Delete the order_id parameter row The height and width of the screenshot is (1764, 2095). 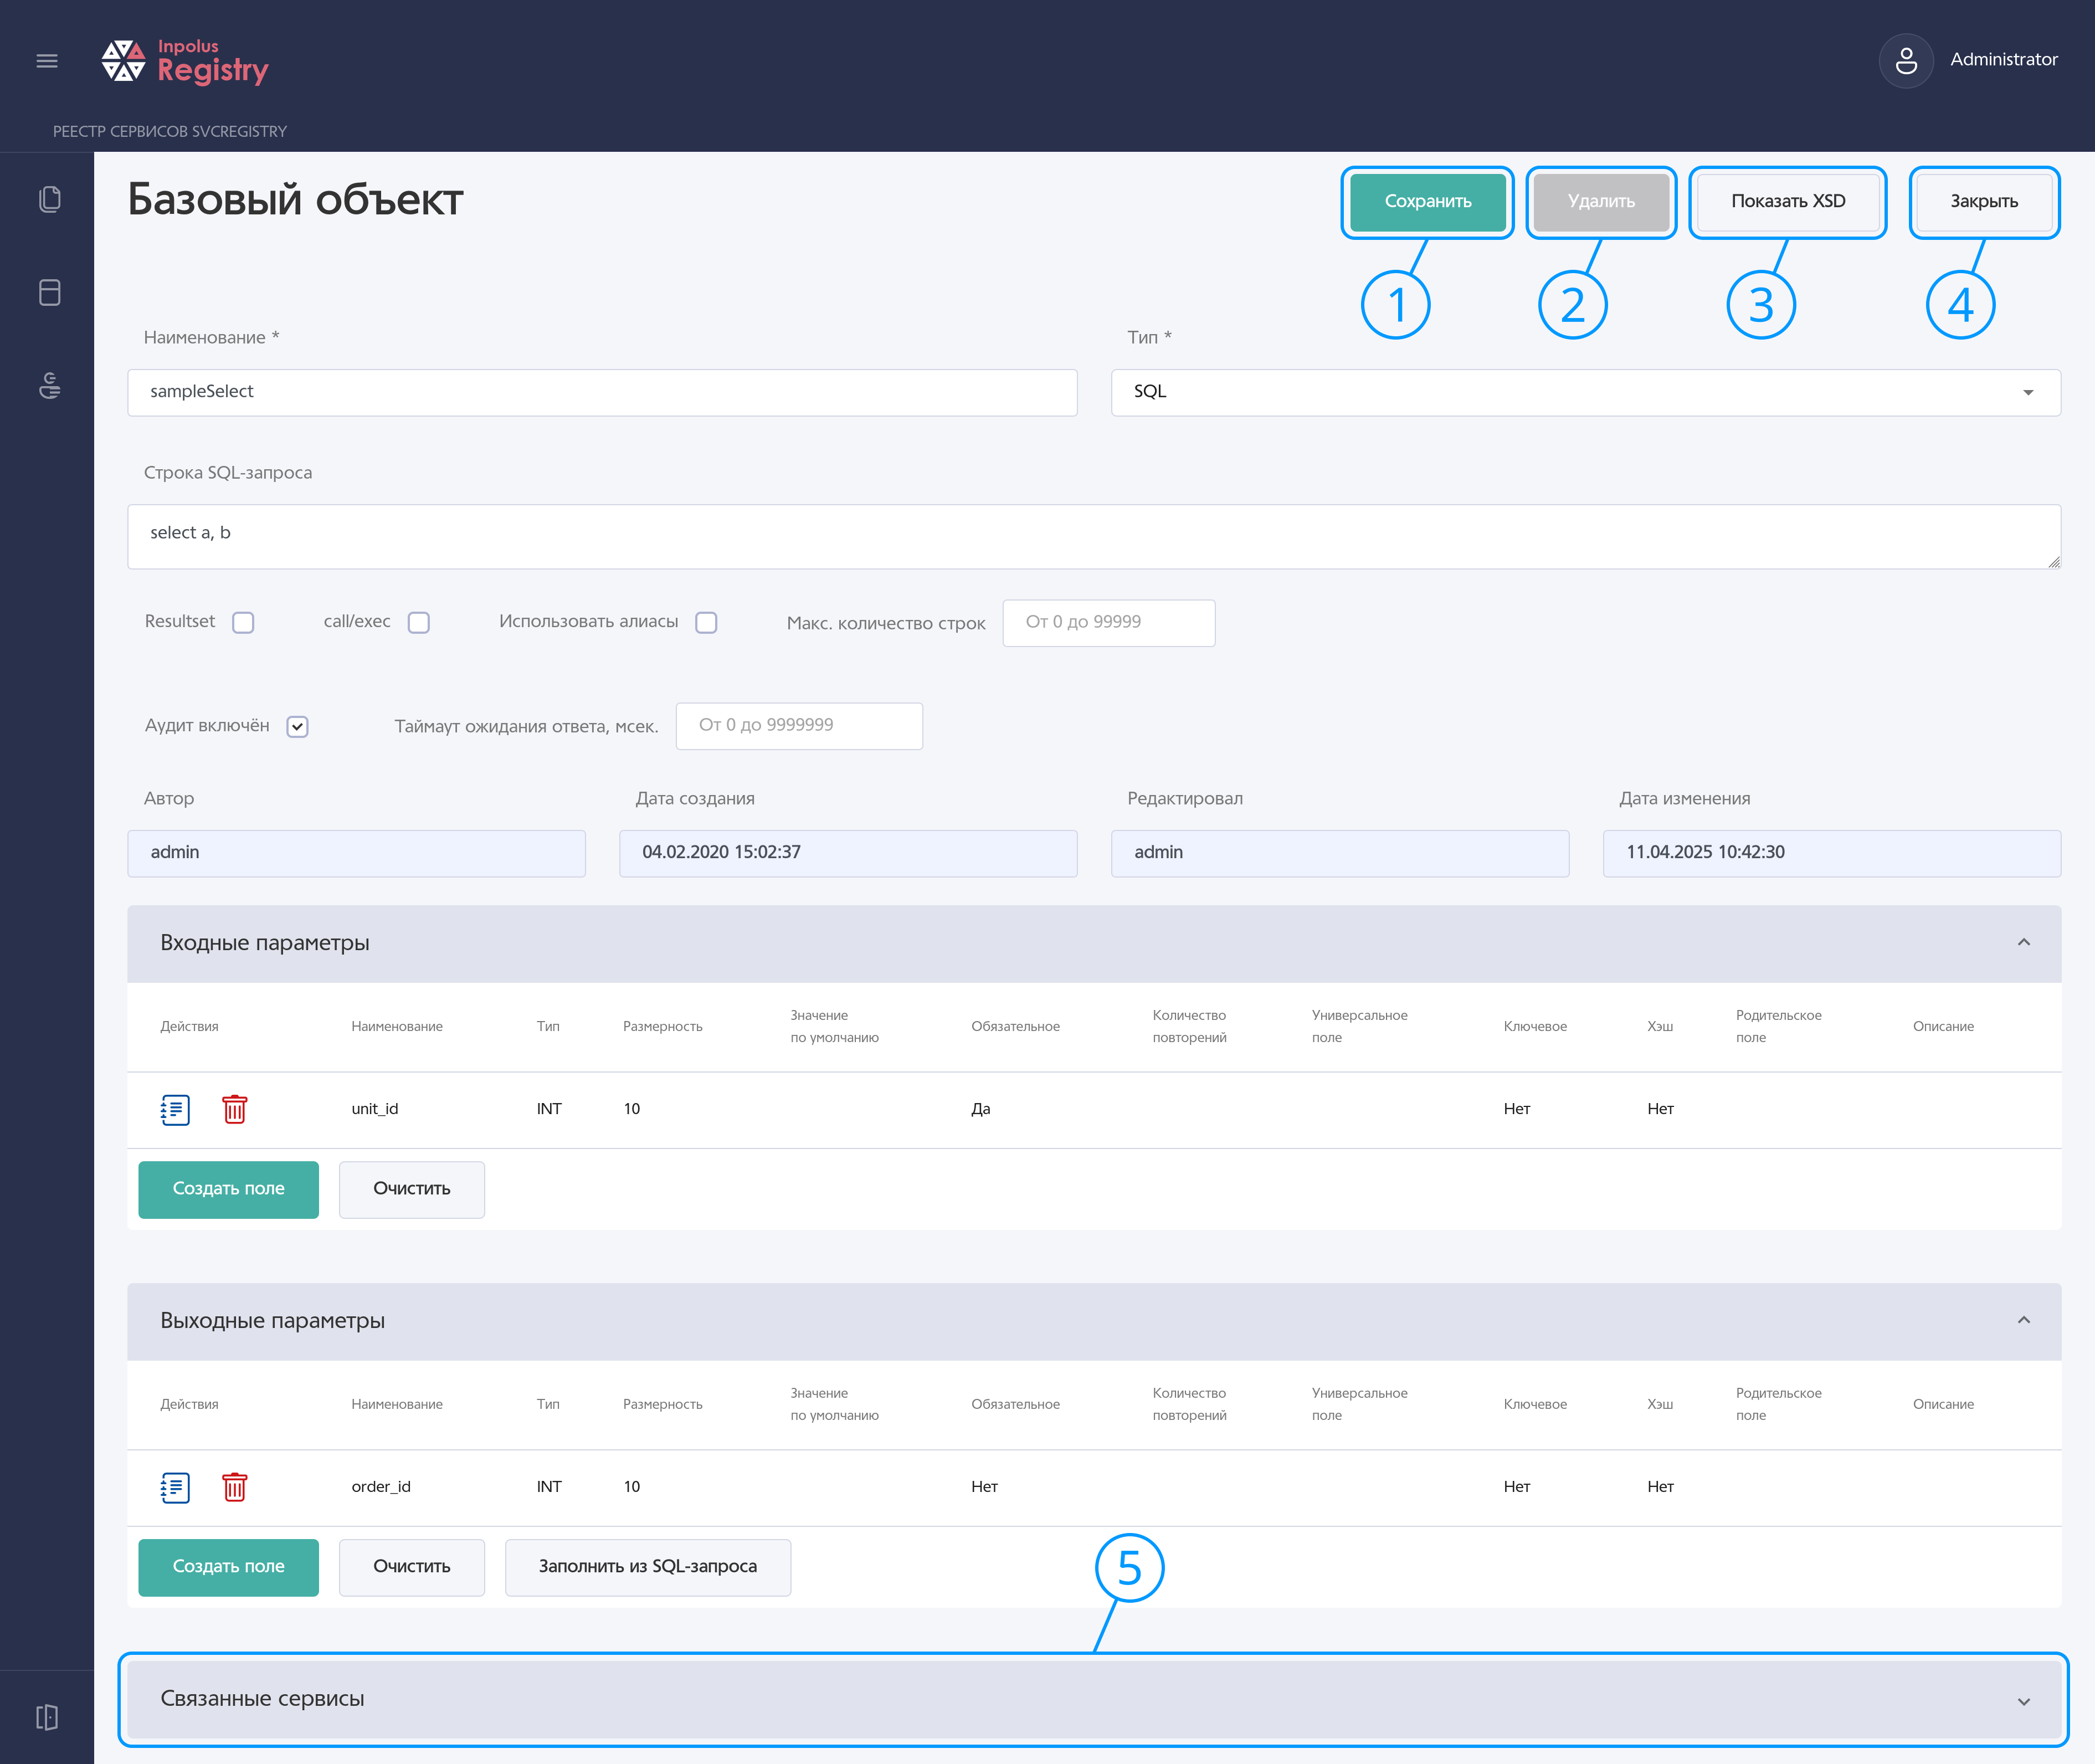[x=234, y=1487]
